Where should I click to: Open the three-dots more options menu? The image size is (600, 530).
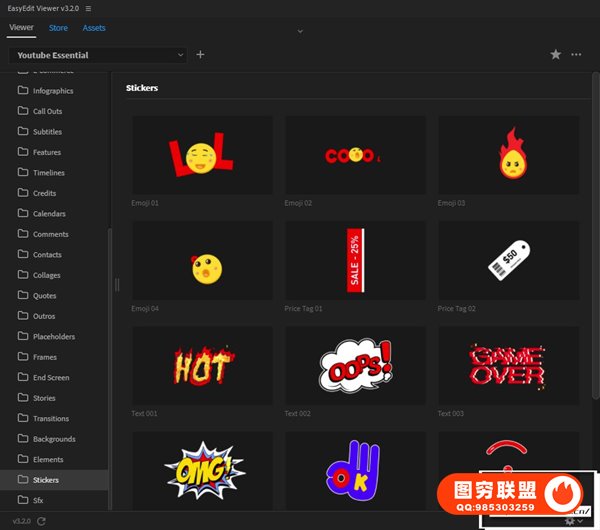pos(576,55)
